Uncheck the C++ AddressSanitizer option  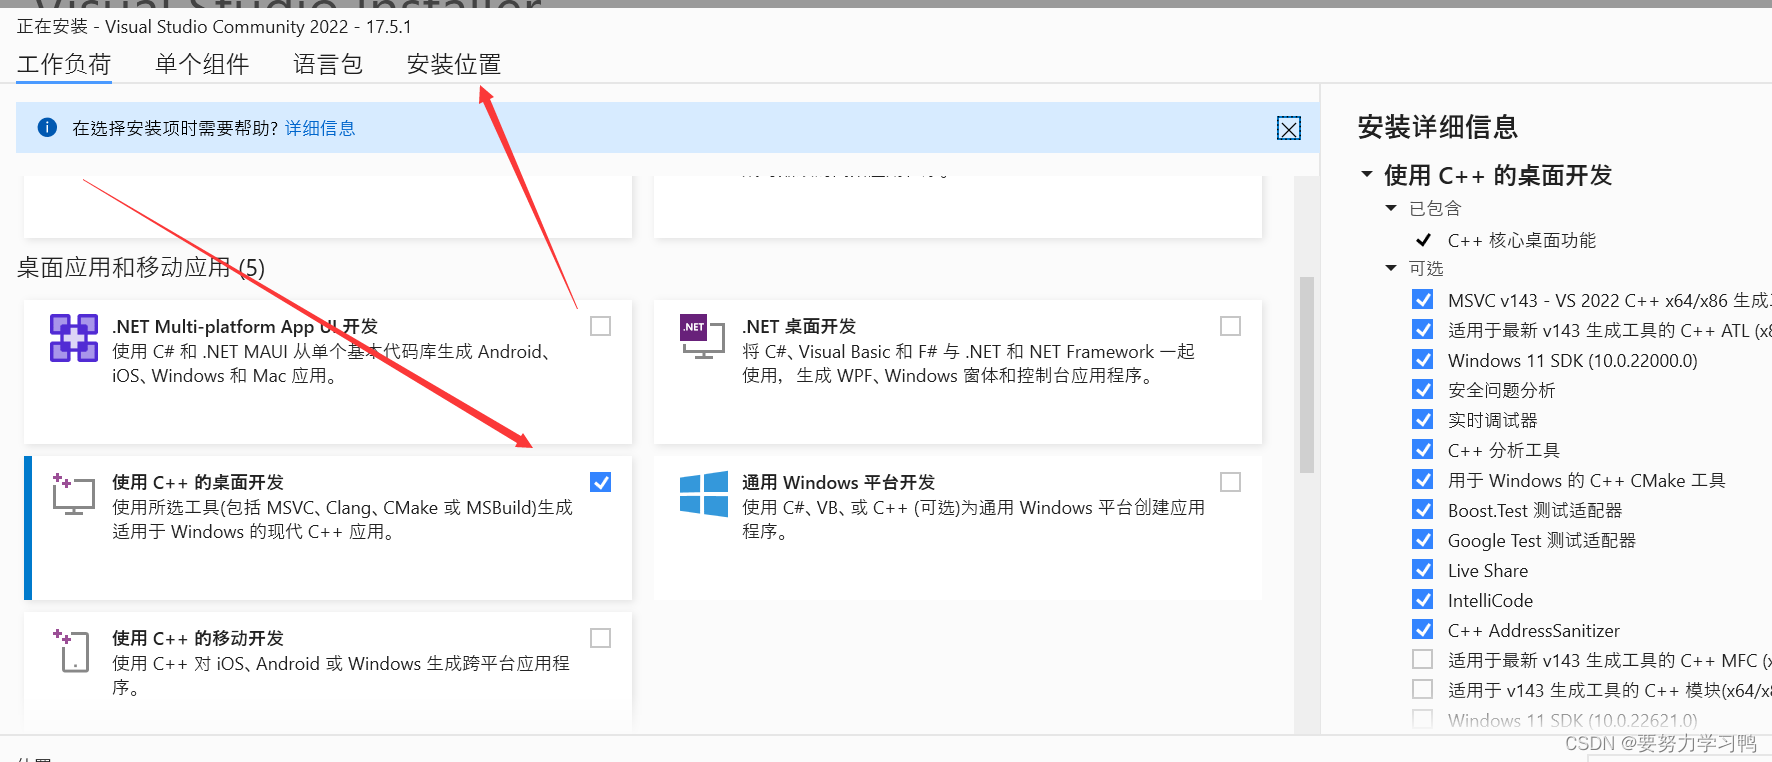coord(1422,629)
